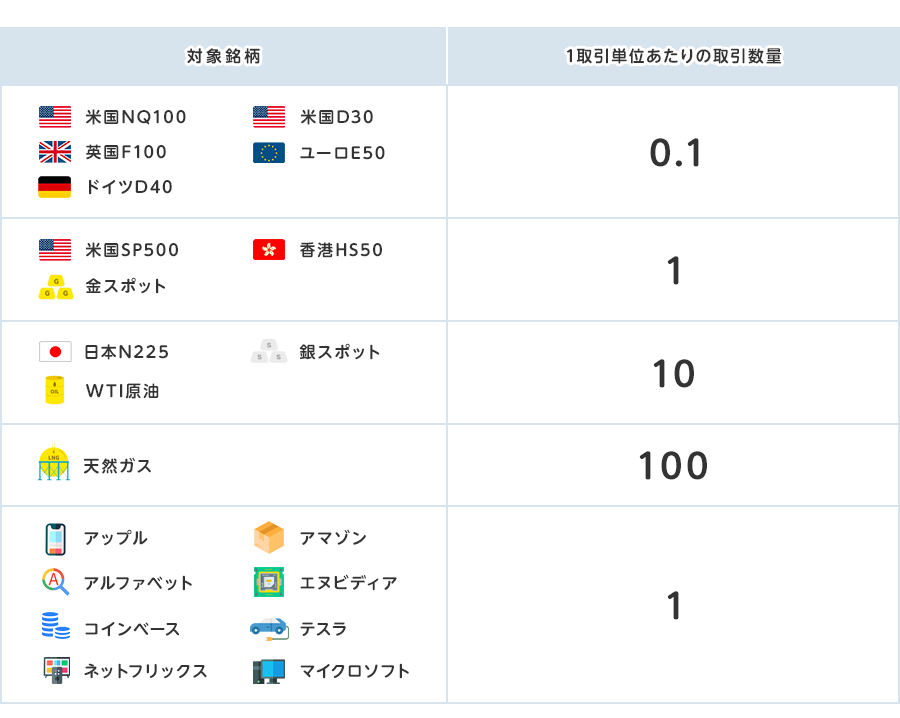Click the UK flag next to 英国F100
900x718 pixels.
(x=55, y=152)
